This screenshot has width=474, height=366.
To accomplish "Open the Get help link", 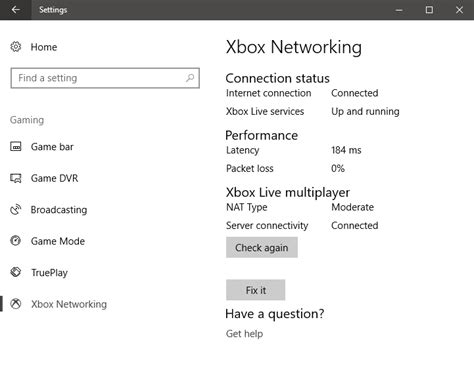I will pos(244,334).
